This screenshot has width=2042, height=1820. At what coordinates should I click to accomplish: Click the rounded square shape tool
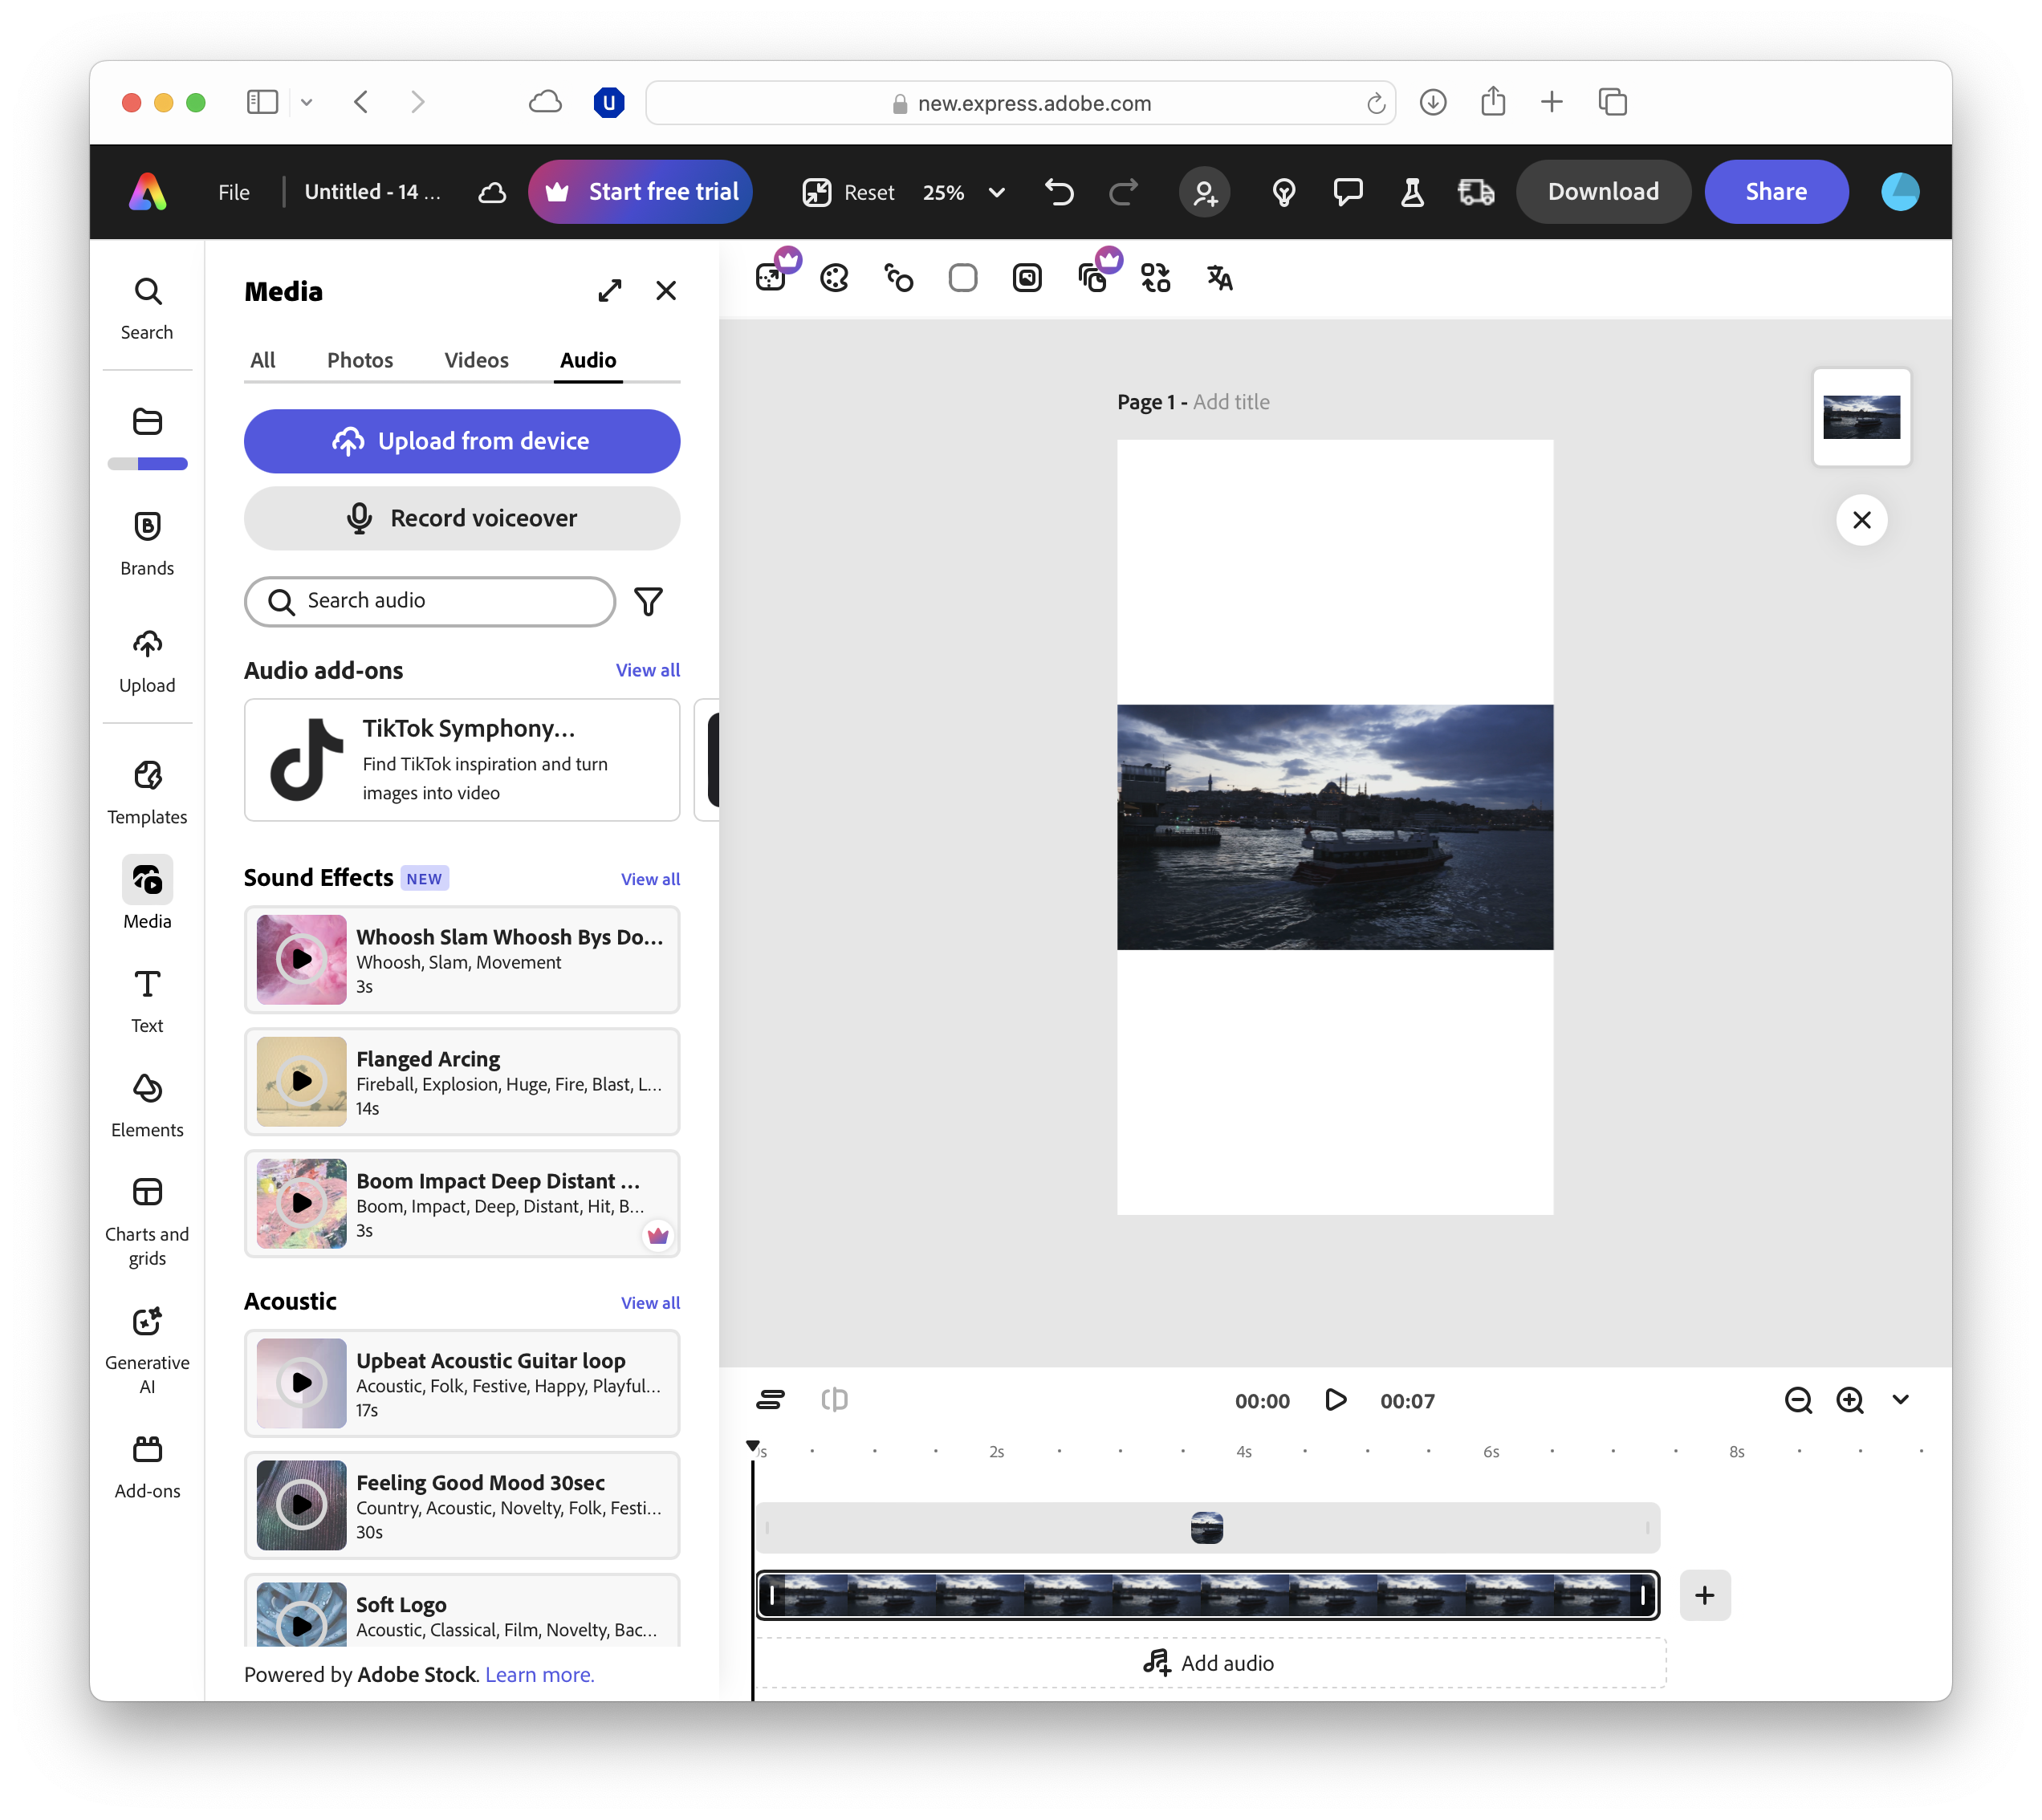pyautogui.click(x=963, y=278)
